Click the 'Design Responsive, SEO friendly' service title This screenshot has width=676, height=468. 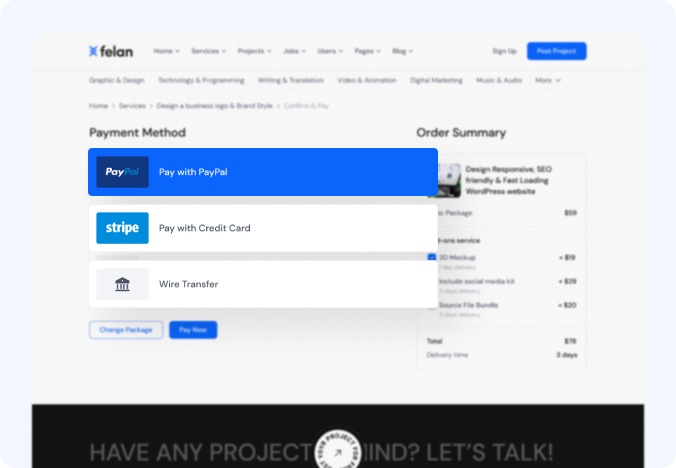[x=509, y=180]
